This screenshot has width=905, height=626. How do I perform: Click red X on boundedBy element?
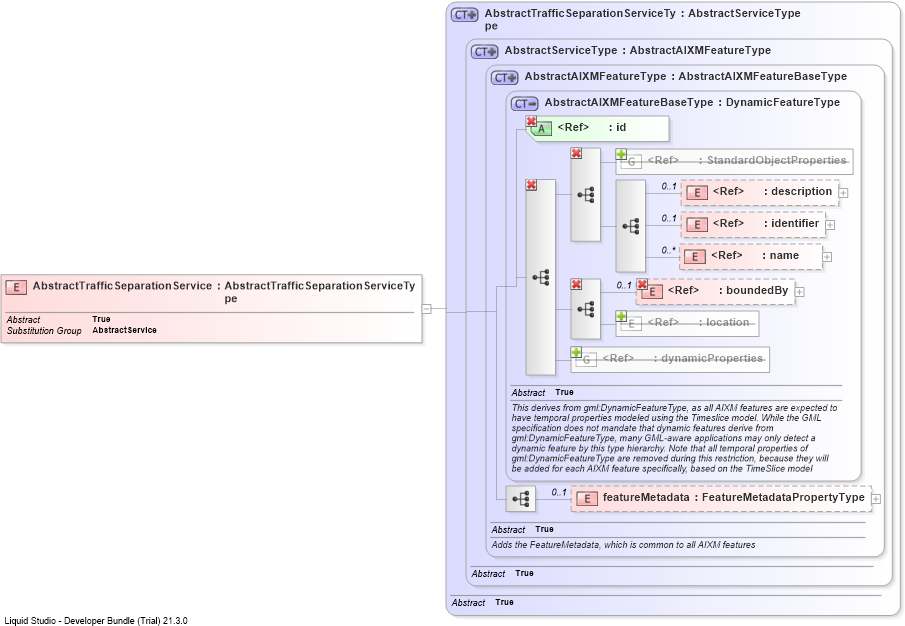[x=642, y=284]
